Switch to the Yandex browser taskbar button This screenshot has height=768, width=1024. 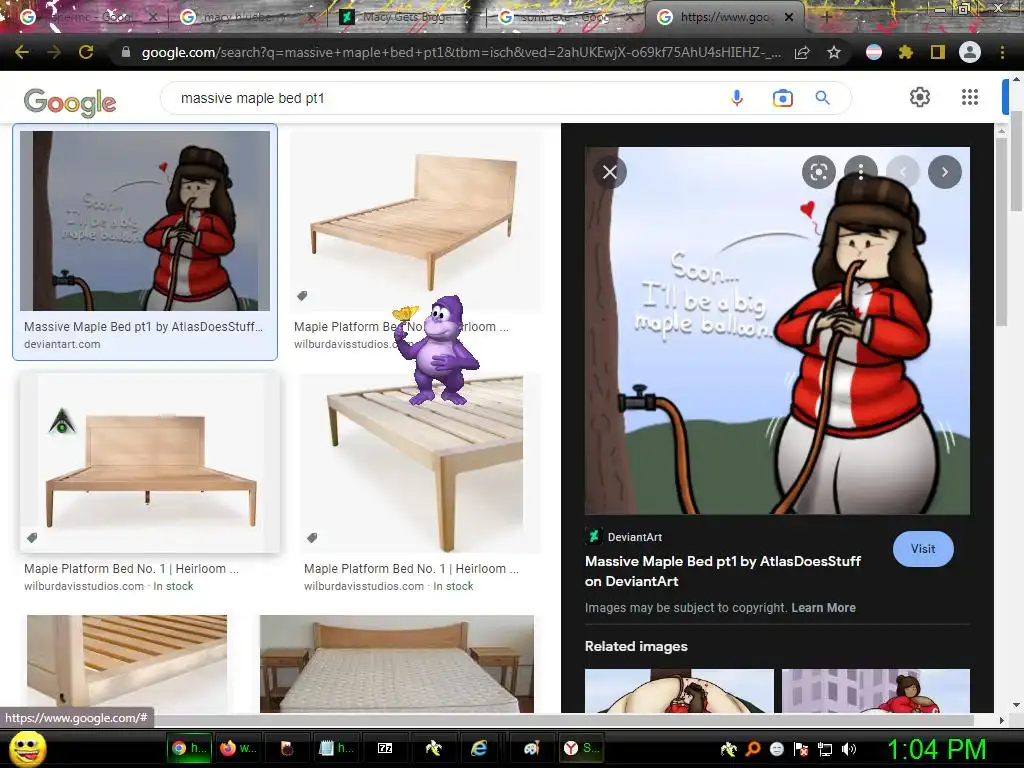[x=581, y=748]
